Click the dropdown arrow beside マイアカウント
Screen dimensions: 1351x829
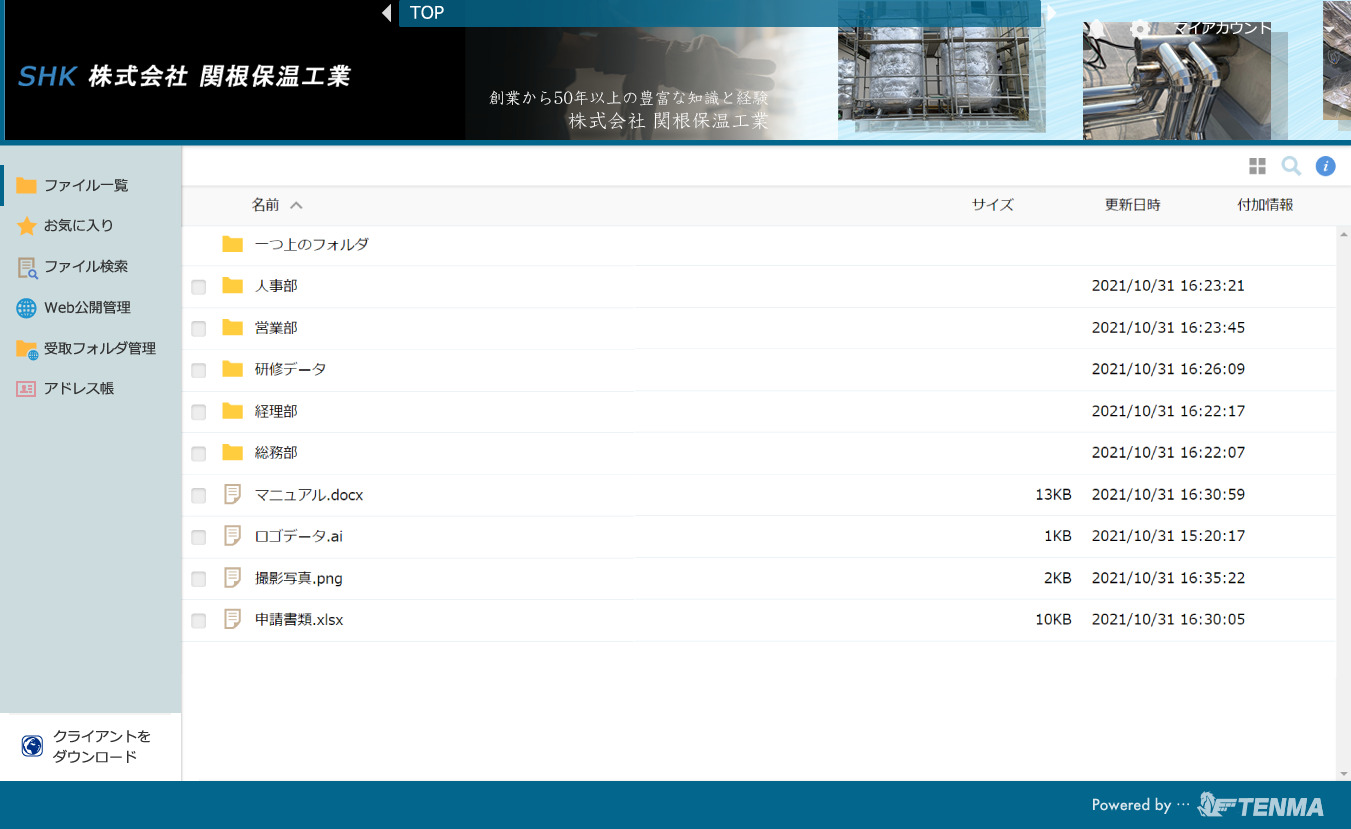pyautogui.click(x=1329, y=28)
